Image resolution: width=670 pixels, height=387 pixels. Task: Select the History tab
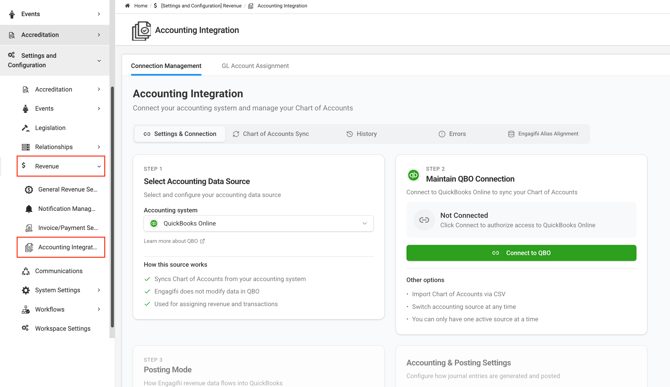click(x=361, y=134)
